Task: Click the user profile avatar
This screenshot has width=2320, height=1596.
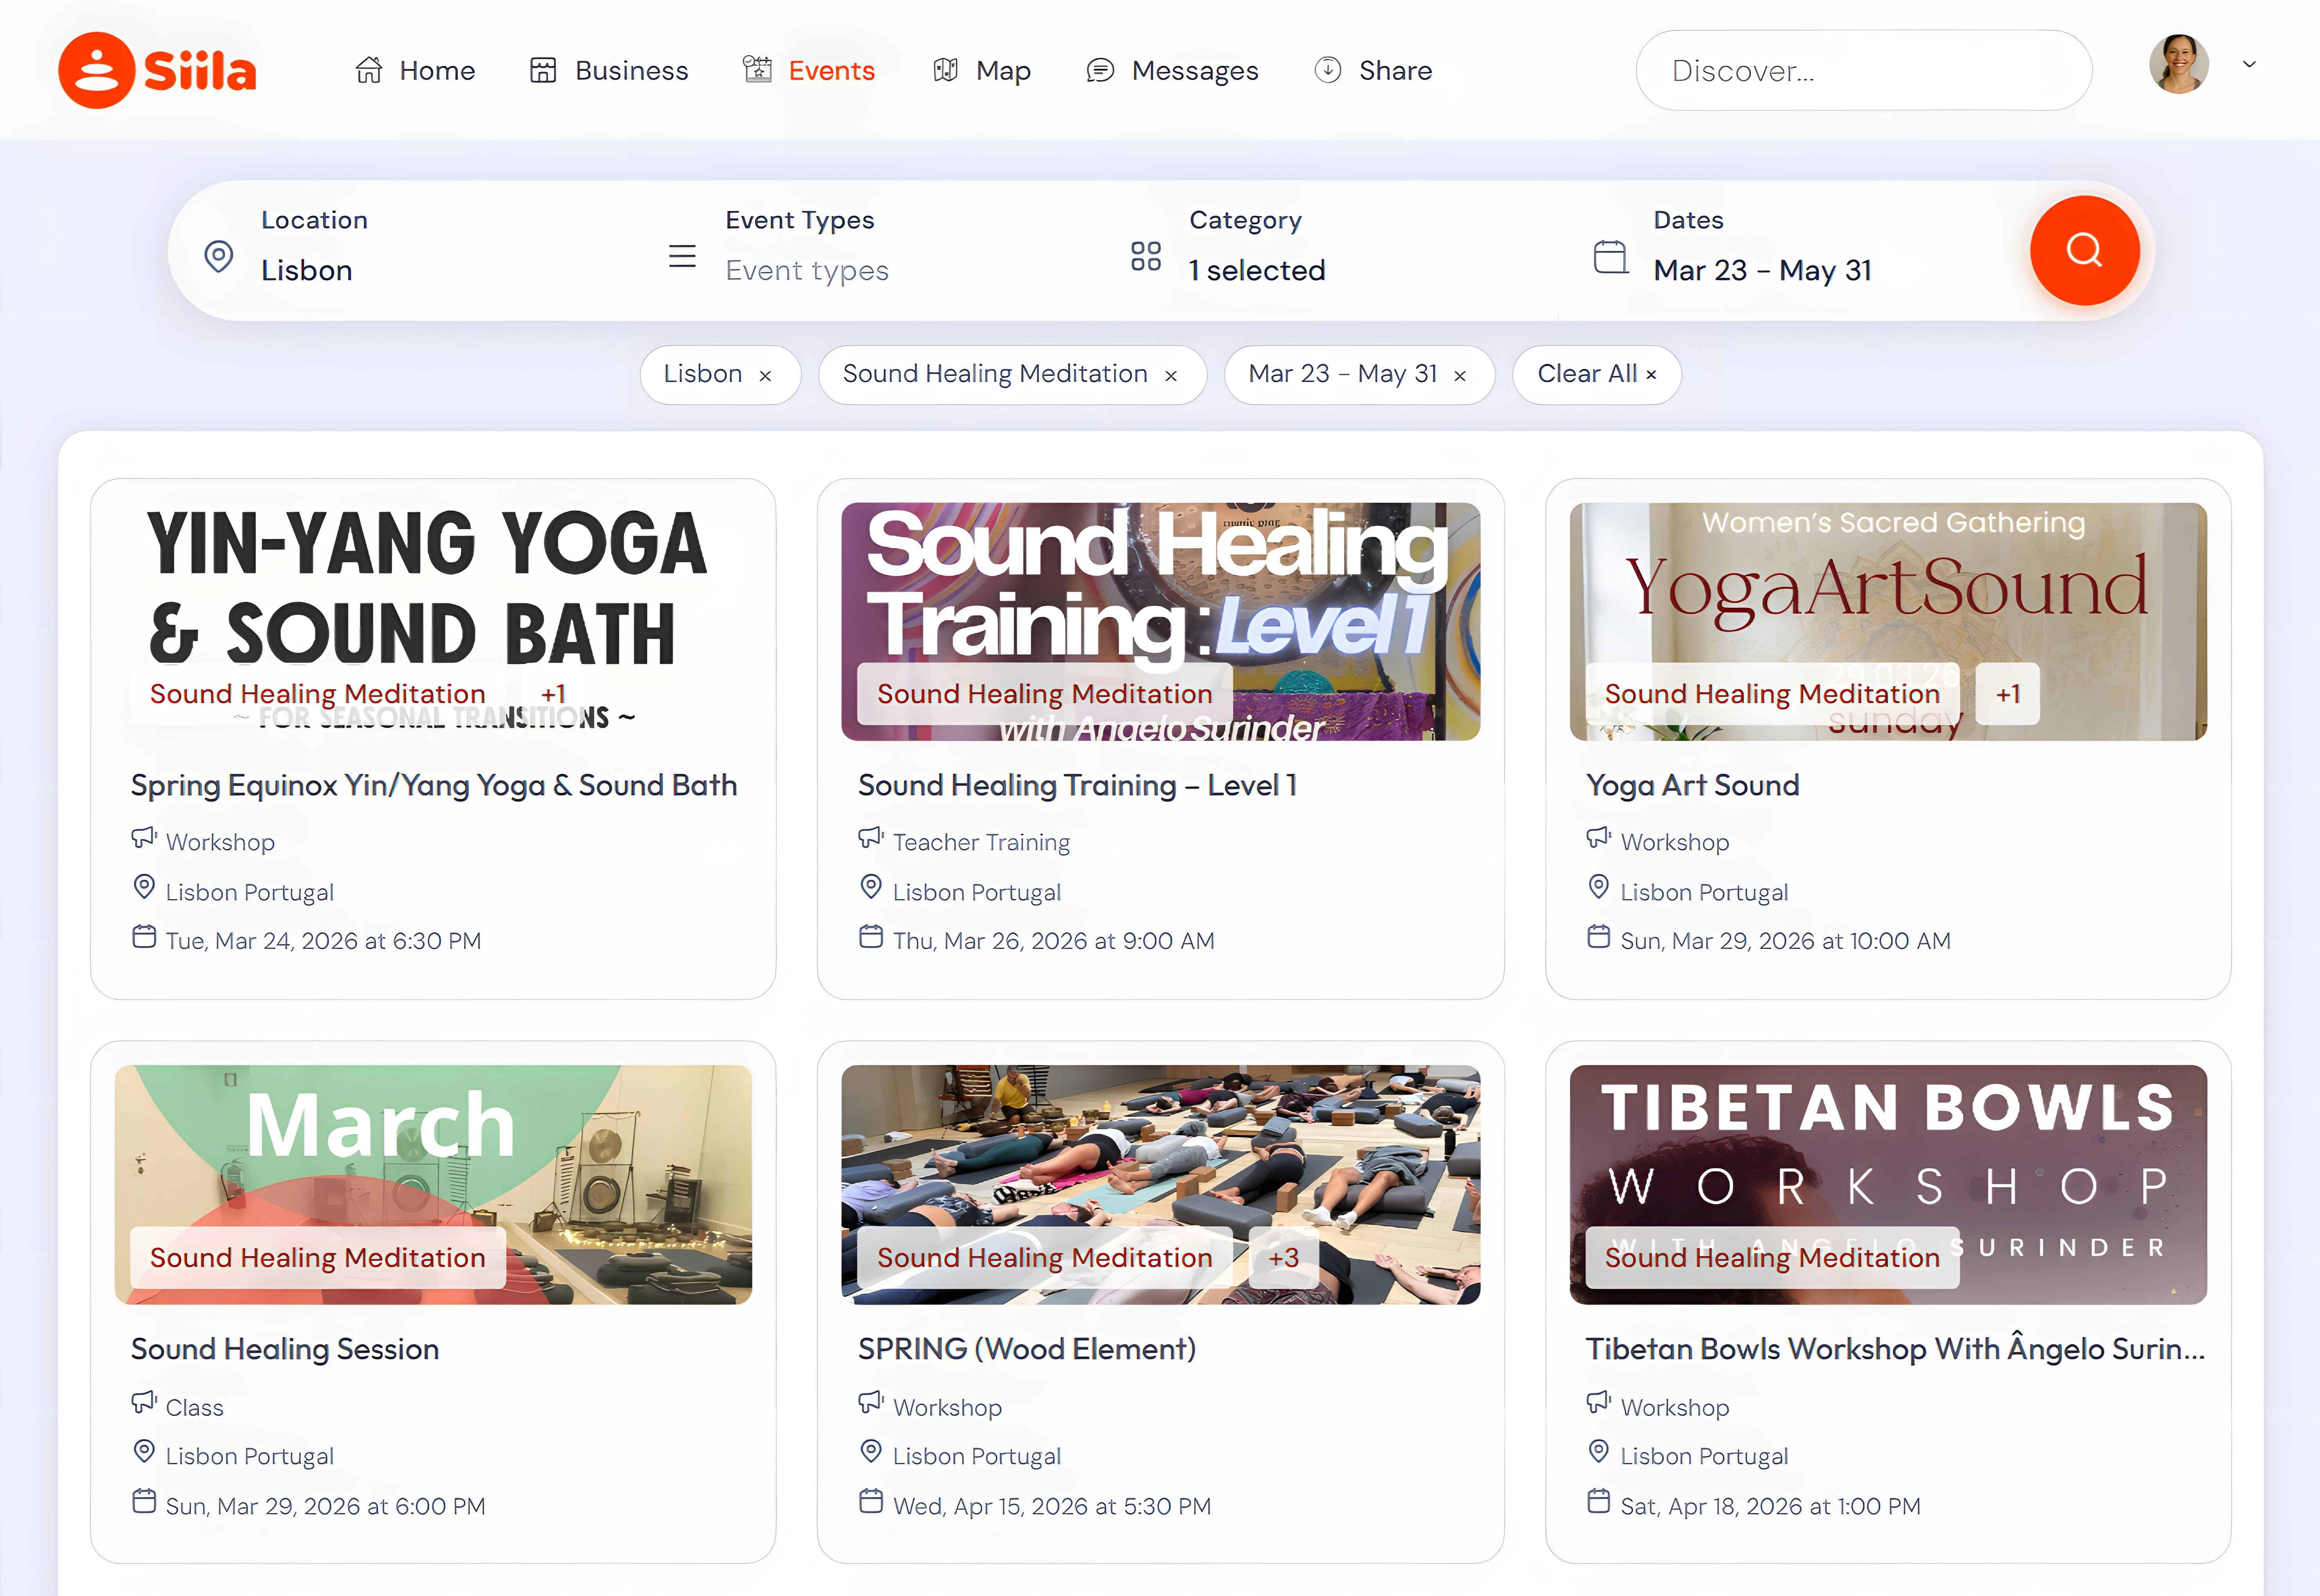Action: 2179,64
